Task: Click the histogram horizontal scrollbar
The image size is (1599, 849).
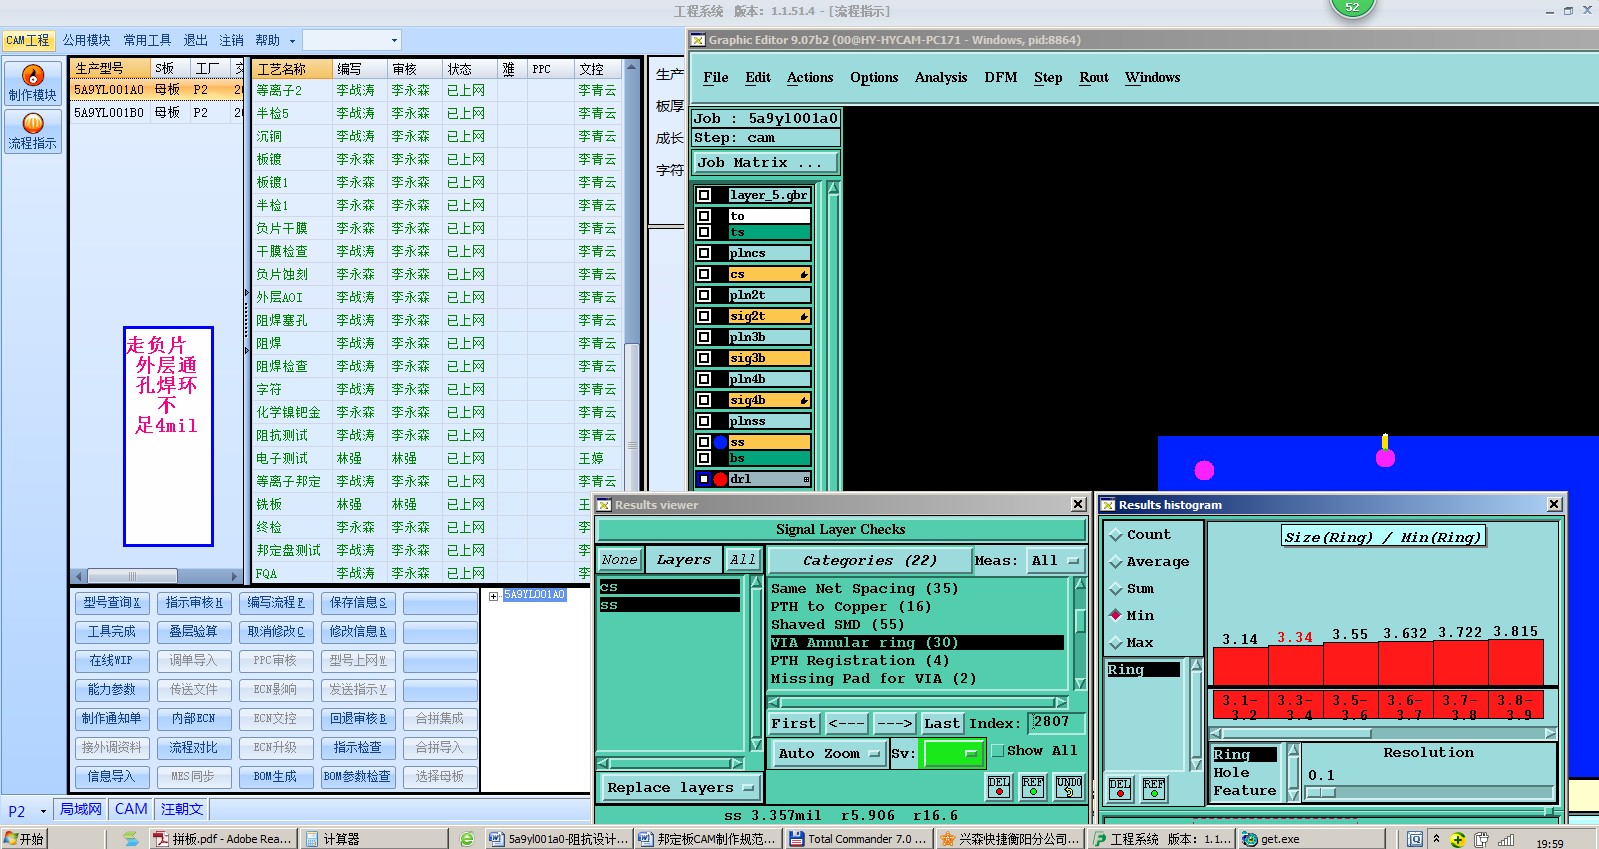Action: pyautogui.click(x=1383, y=733)
